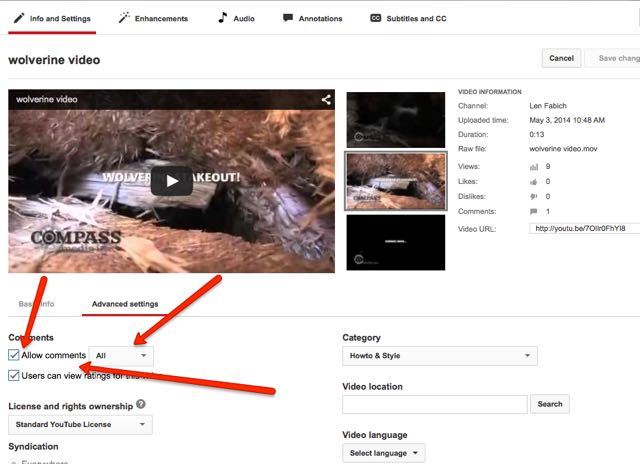Click the wolverine video title in player

tap(47, 99)
